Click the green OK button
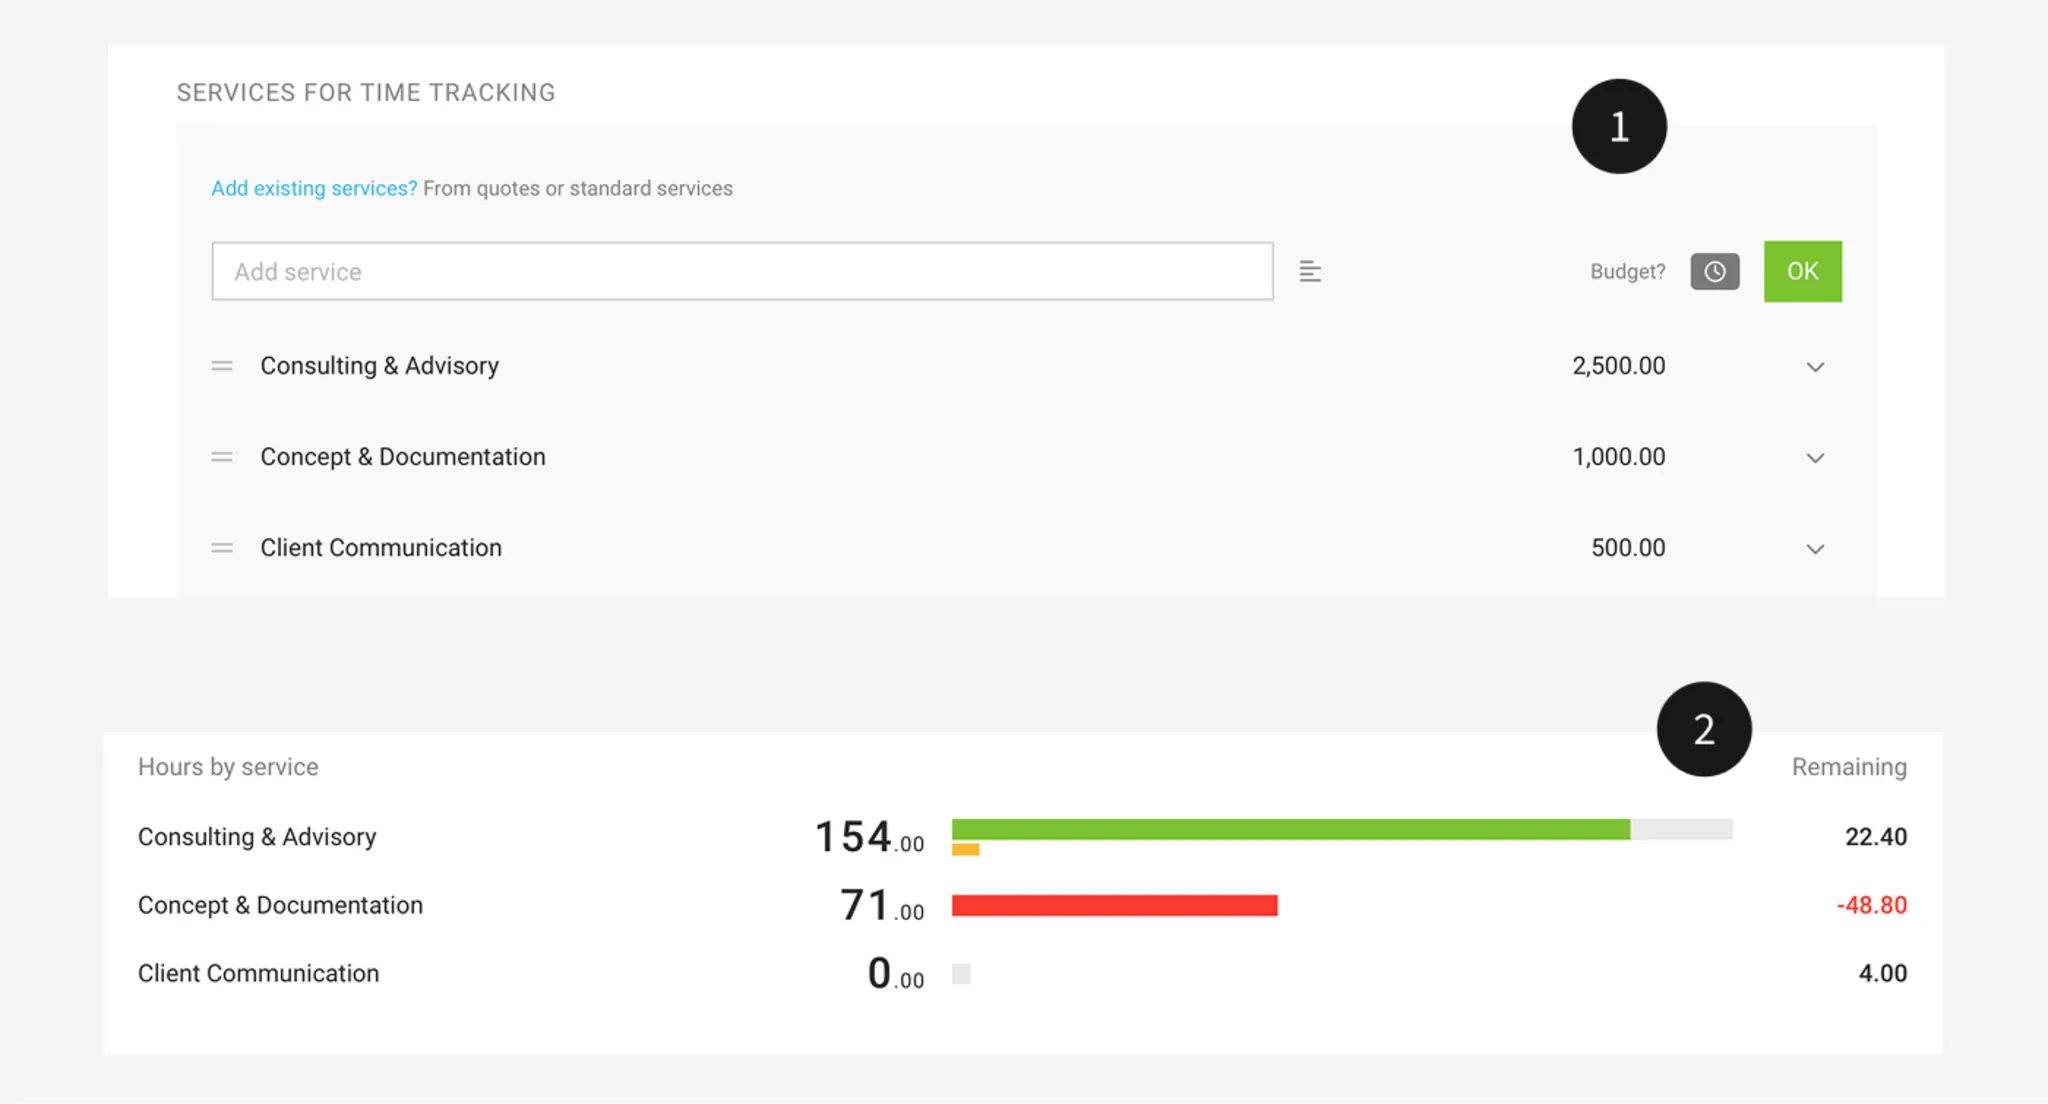The image size is (2048, 1104). coord(1803,271)
